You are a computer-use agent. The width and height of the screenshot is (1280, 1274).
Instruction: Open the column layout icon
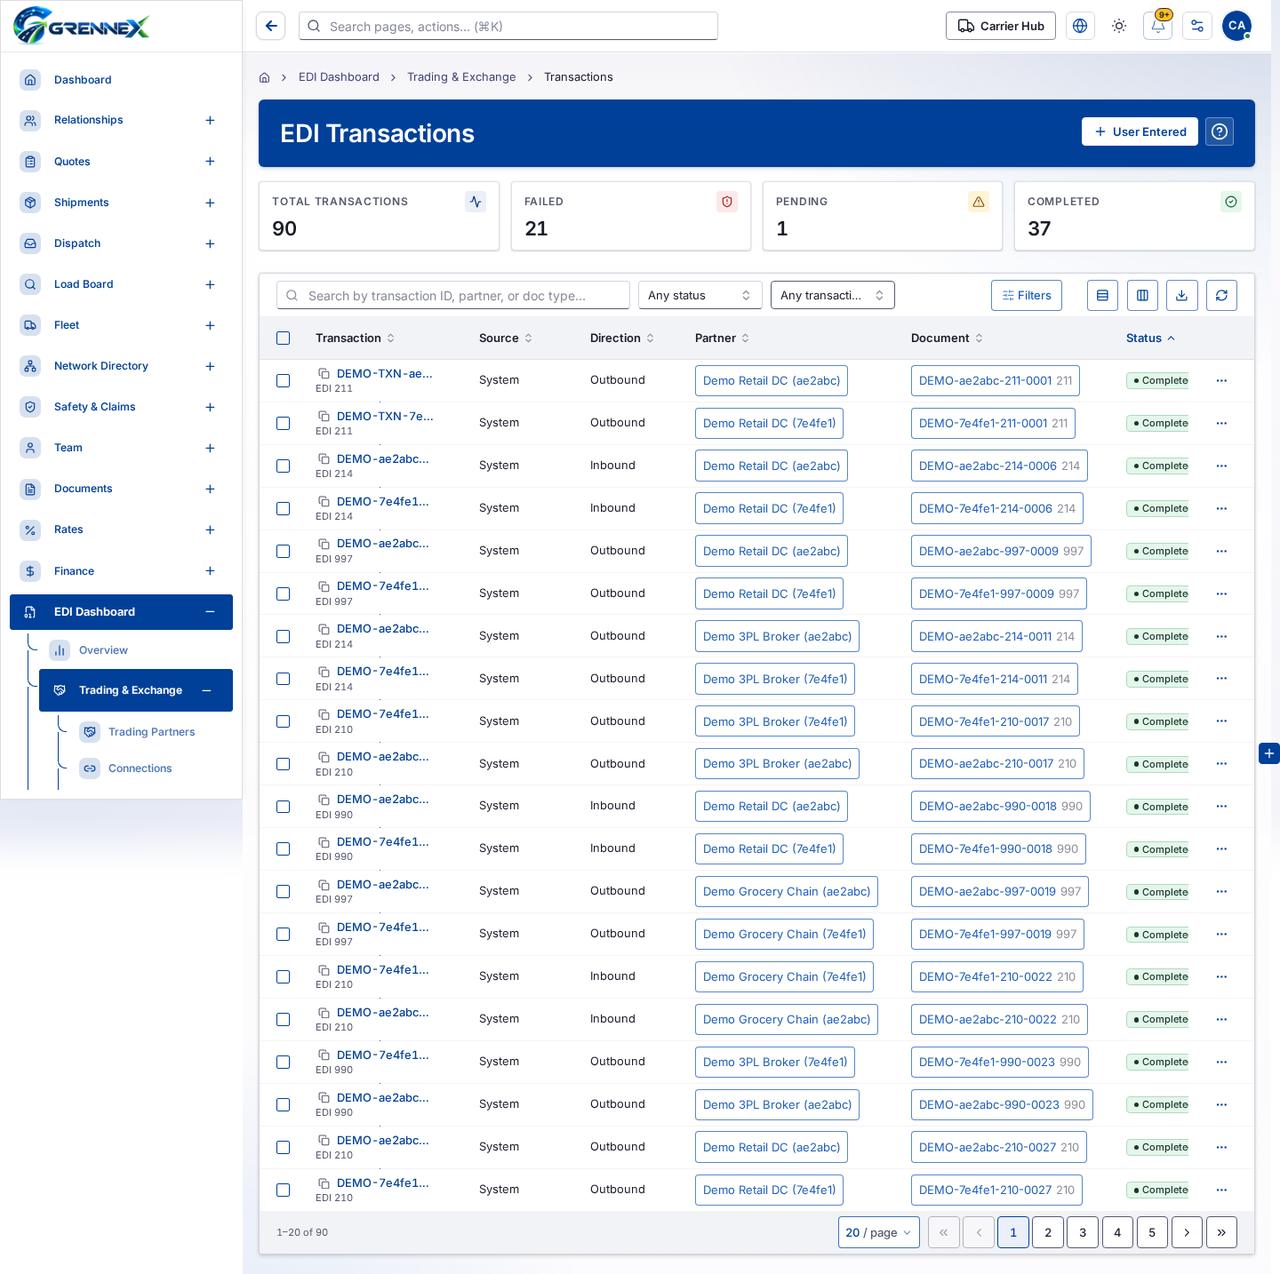[1142, 295]
